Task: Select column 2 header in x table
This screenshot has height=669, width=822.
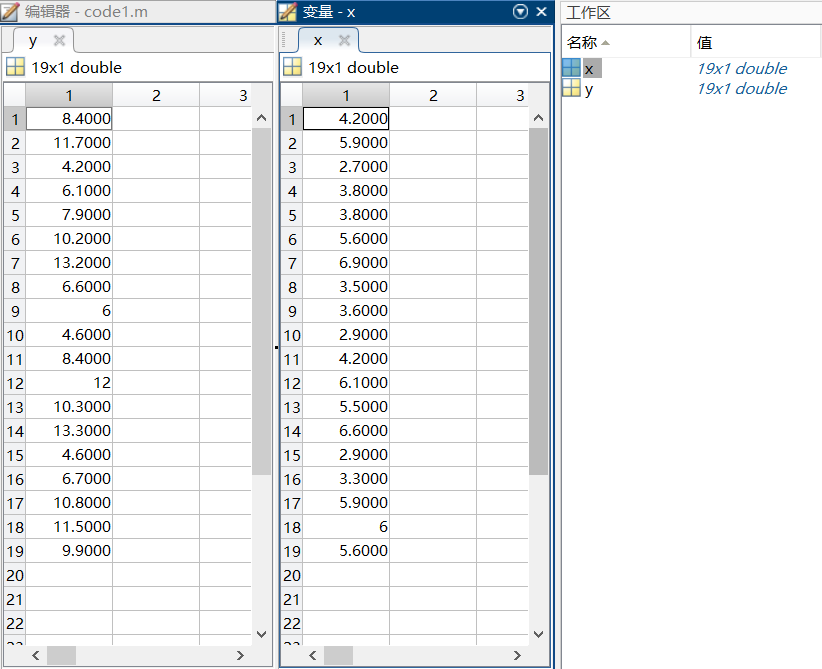Action: tap(432, 95)
